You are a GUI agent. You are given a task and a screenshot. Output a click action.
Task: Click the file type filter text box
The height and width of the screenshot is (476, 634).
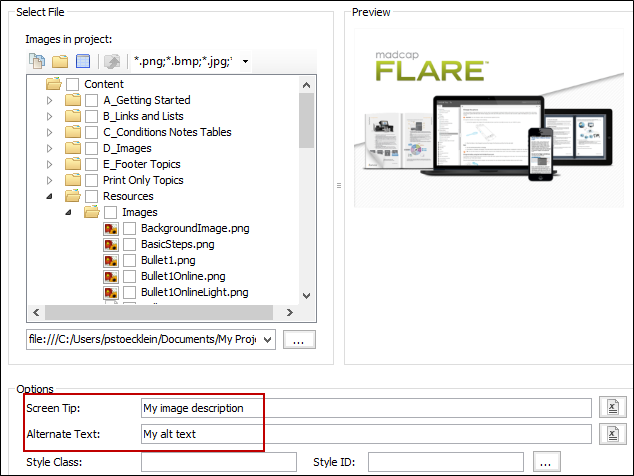[x=184, y=61]
